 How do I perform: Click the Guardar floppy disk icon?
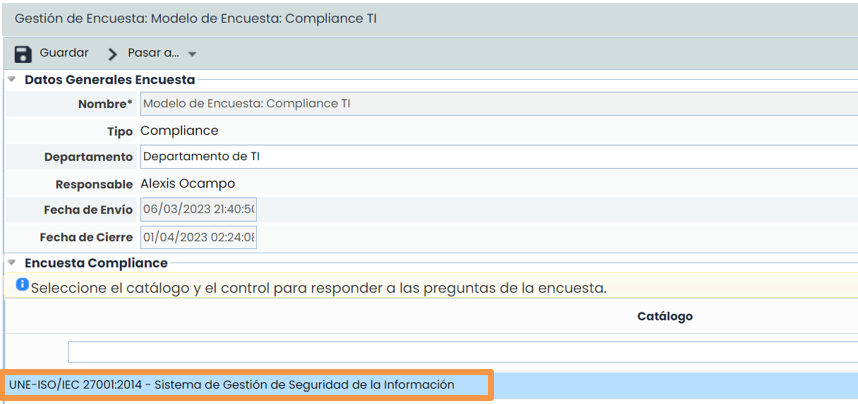pyautogui.click(x=23, y=54)
